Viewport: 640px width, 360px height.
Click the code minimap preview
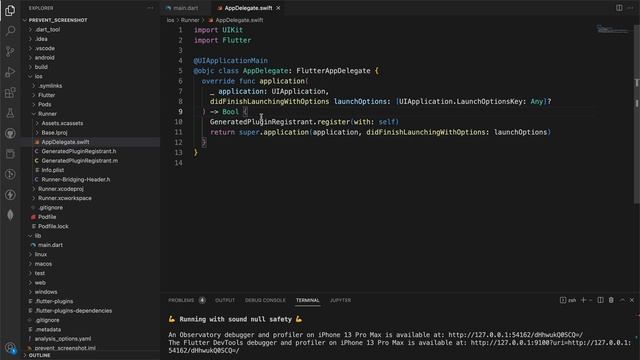click(x=612, y=30)
